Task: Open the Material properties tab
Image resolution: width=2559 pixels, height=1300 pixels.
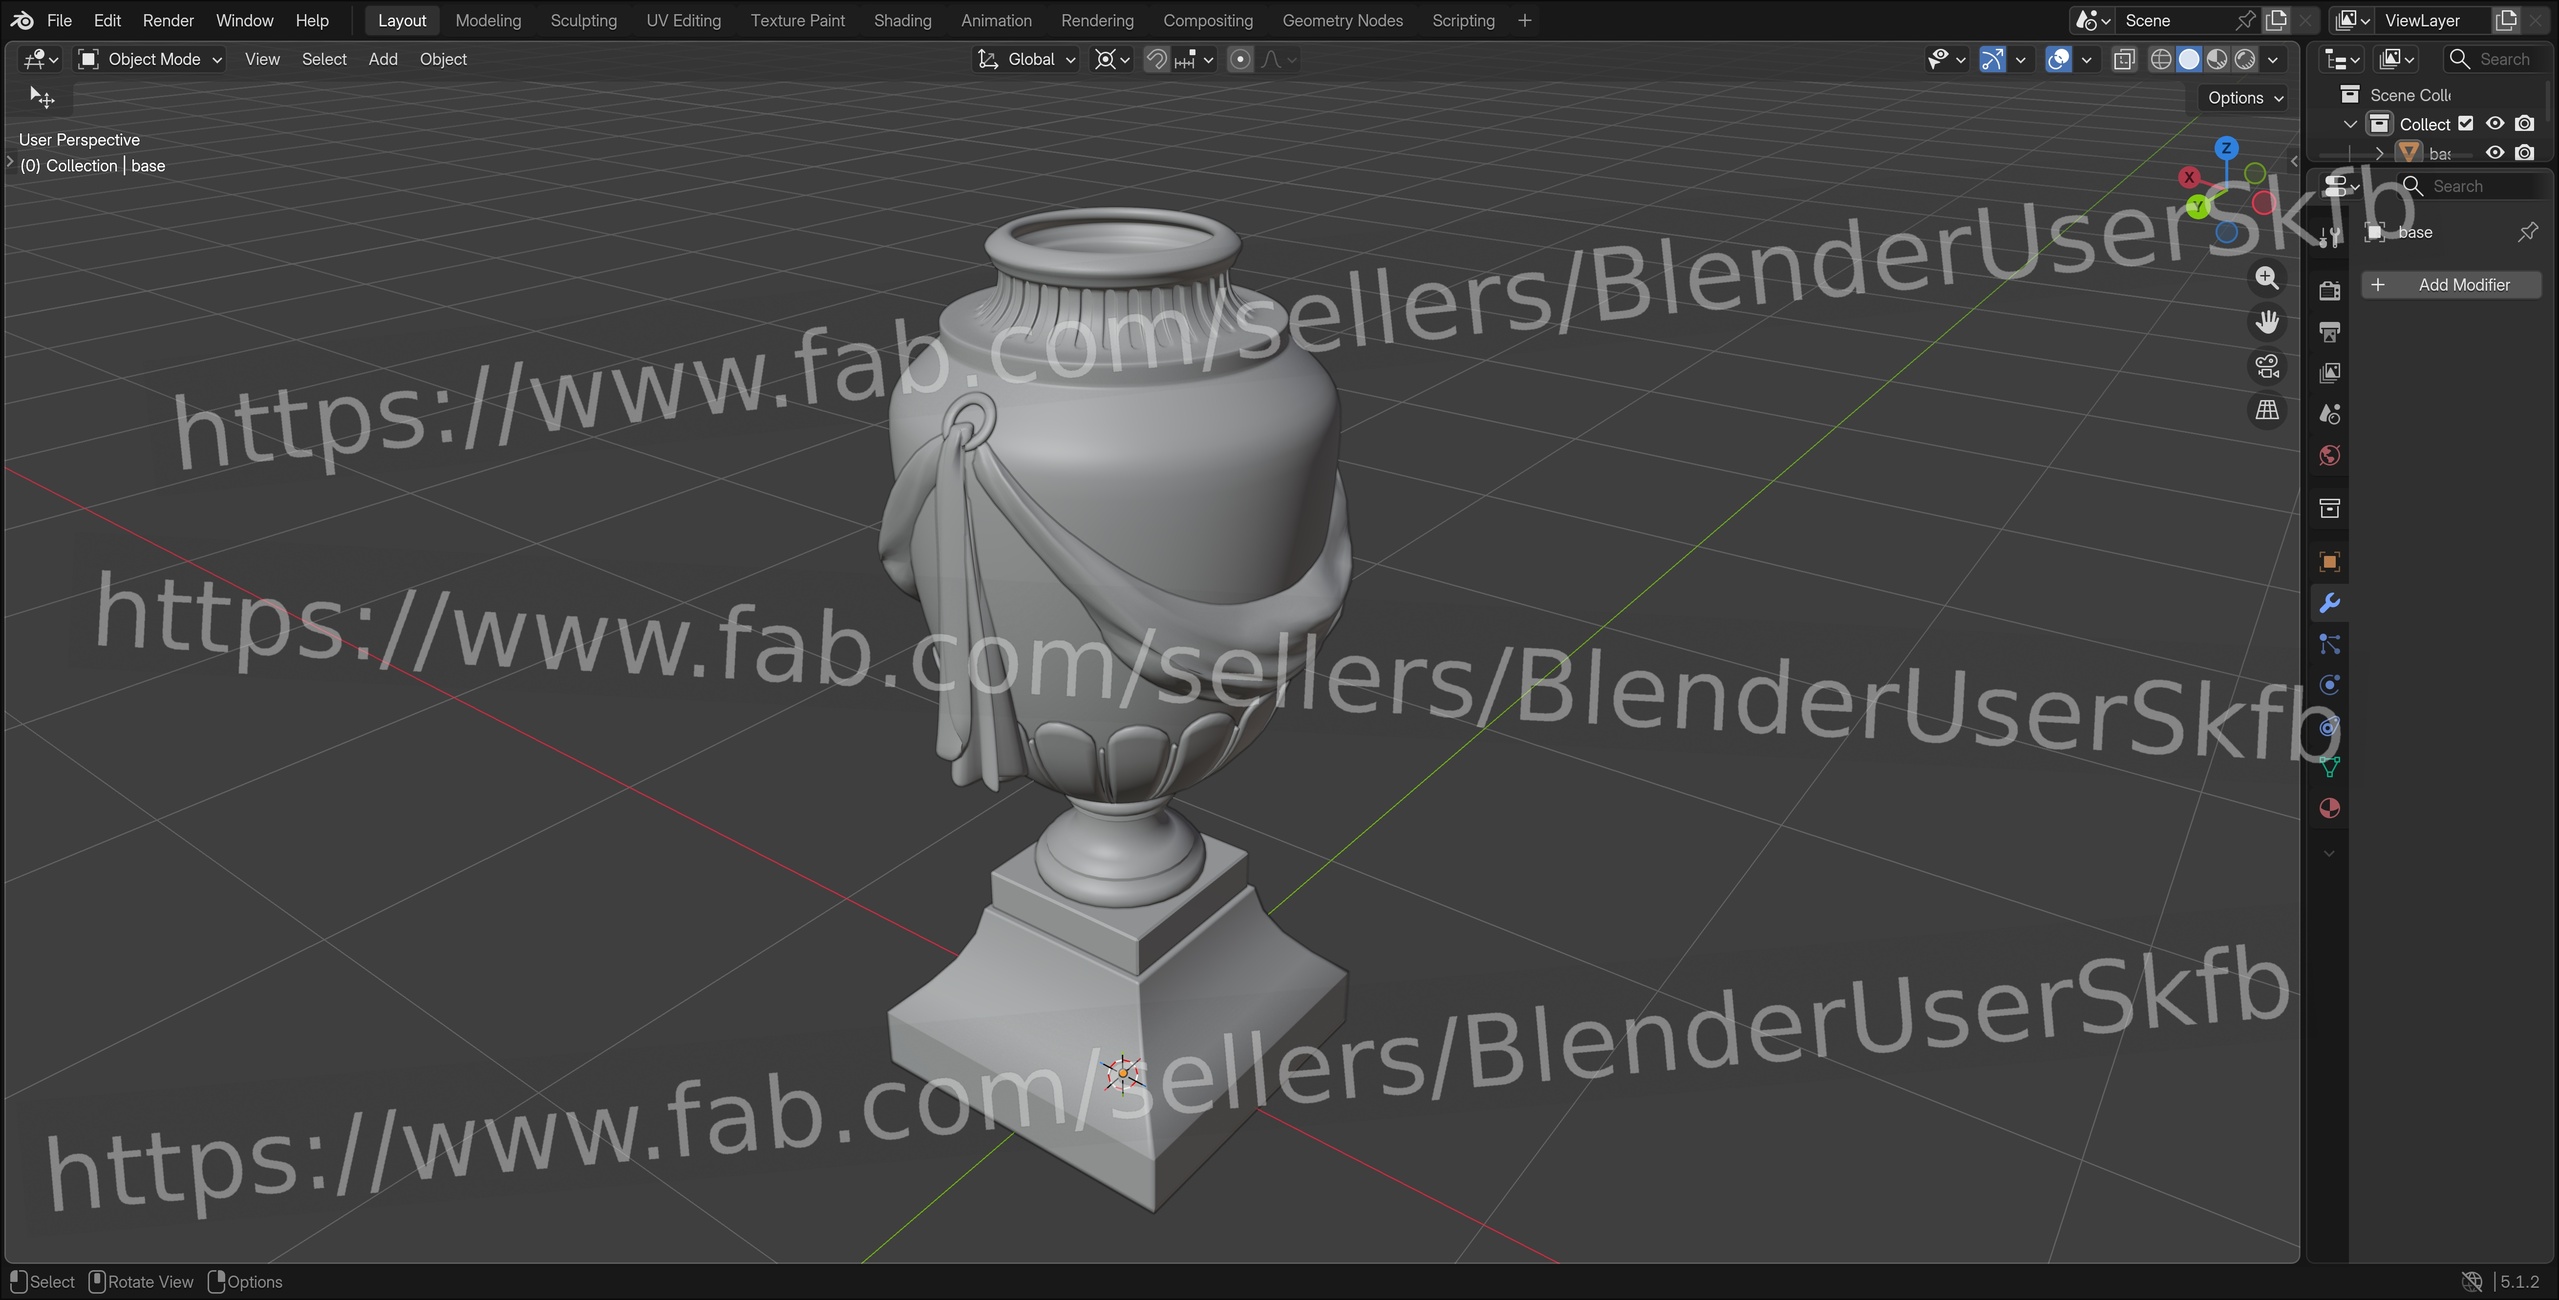Action: tap(2329, 808)
